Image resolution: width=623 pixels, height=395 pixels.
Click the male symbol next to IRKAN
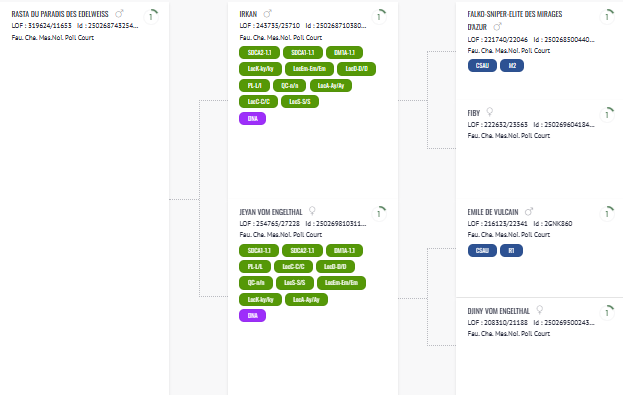267,14
